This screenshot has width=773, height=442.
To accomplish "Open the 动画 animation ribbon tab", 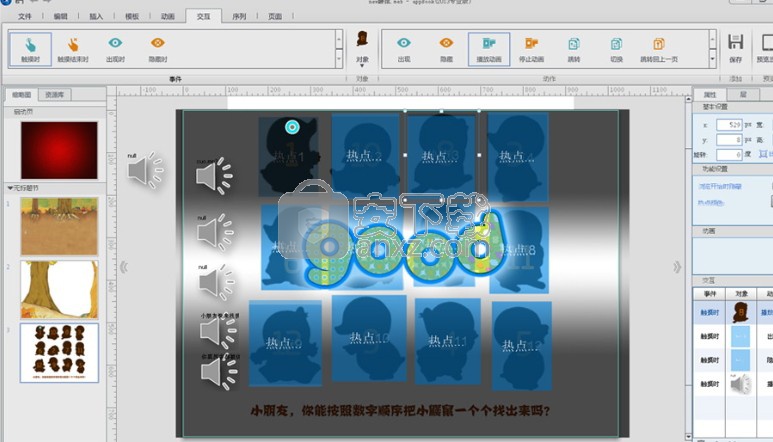I will 168,16.
